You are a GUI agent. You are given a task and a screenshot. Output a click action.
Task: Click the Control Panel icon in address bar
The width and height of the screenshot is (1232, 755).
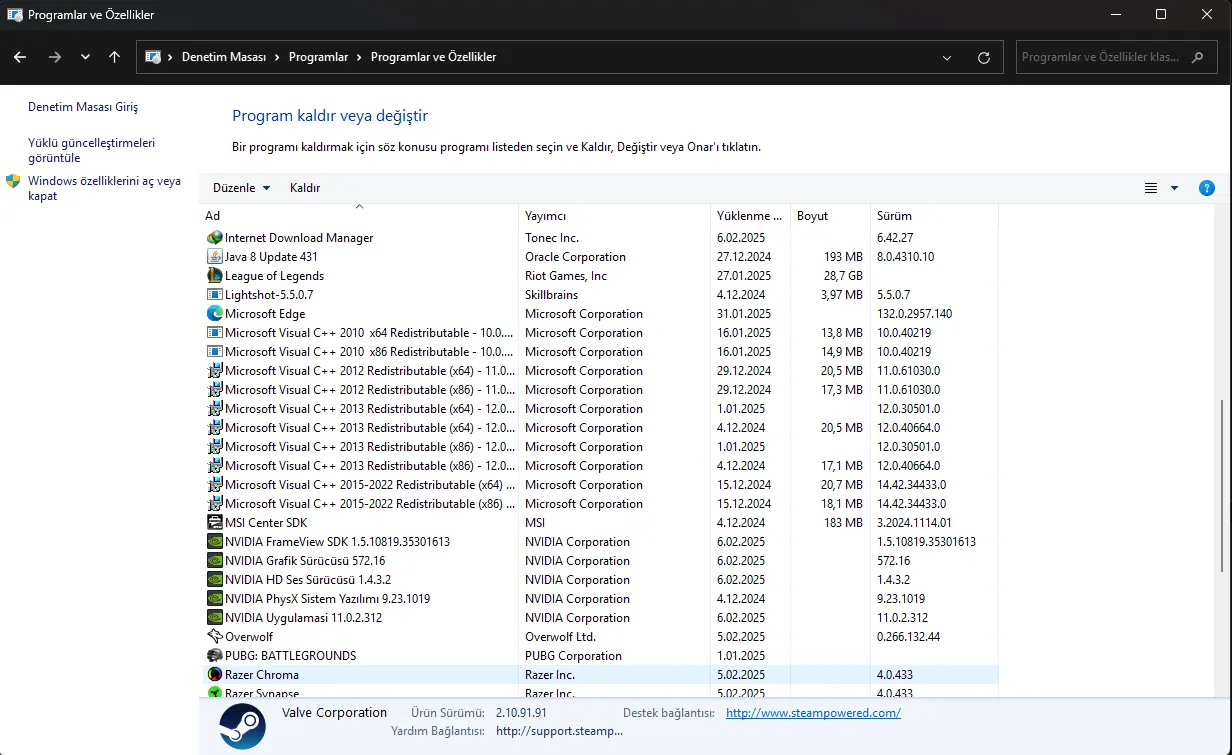coord(153,57)
